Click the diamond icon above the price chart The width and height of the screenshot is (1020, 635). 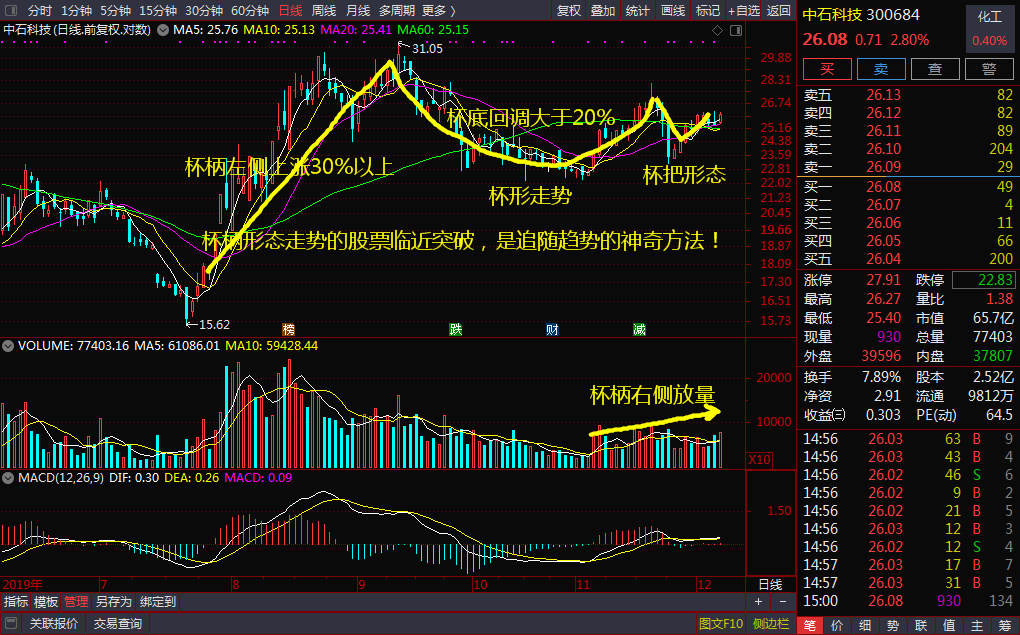[715, 30]
